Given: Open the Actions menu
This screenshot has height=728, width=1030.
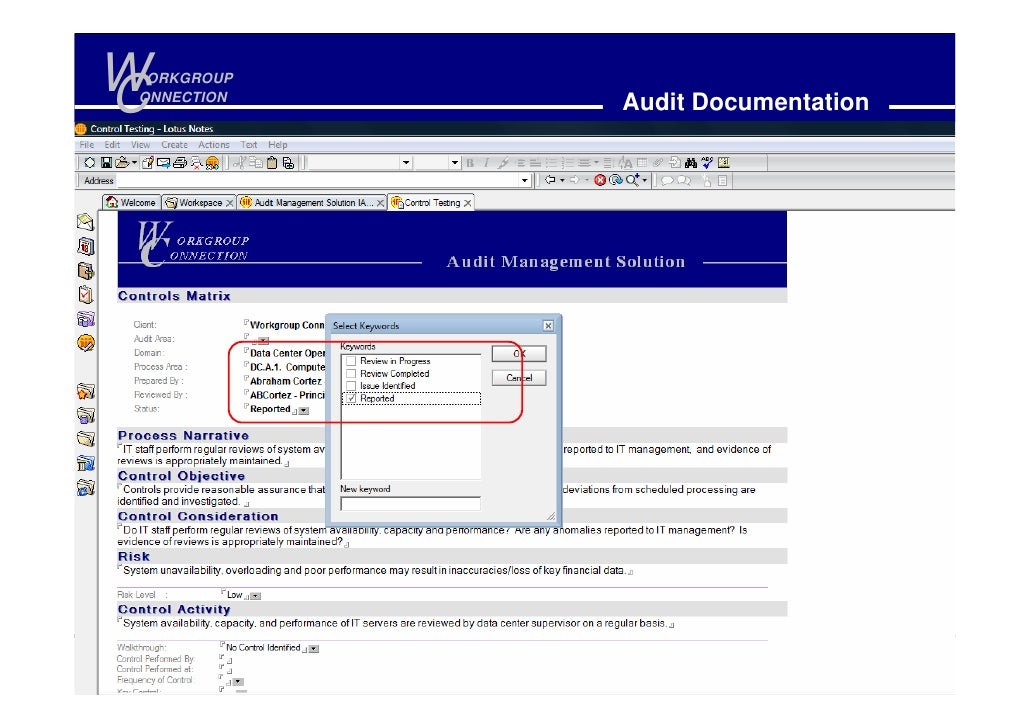Looking at the screenshot, I should click(214, 145).
